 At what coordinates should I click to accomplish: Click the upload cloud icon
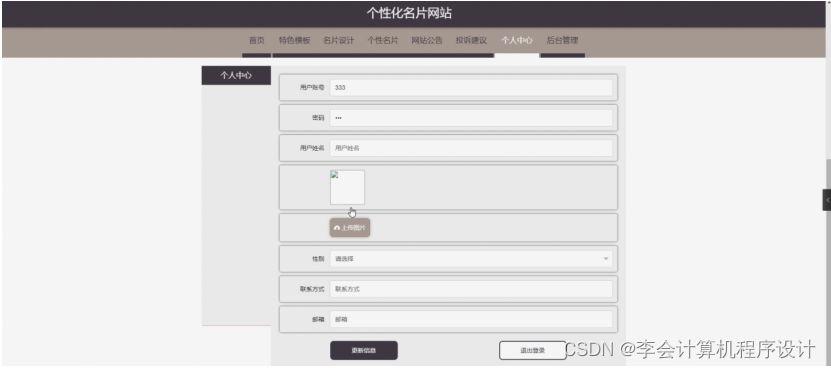(337, 228)
